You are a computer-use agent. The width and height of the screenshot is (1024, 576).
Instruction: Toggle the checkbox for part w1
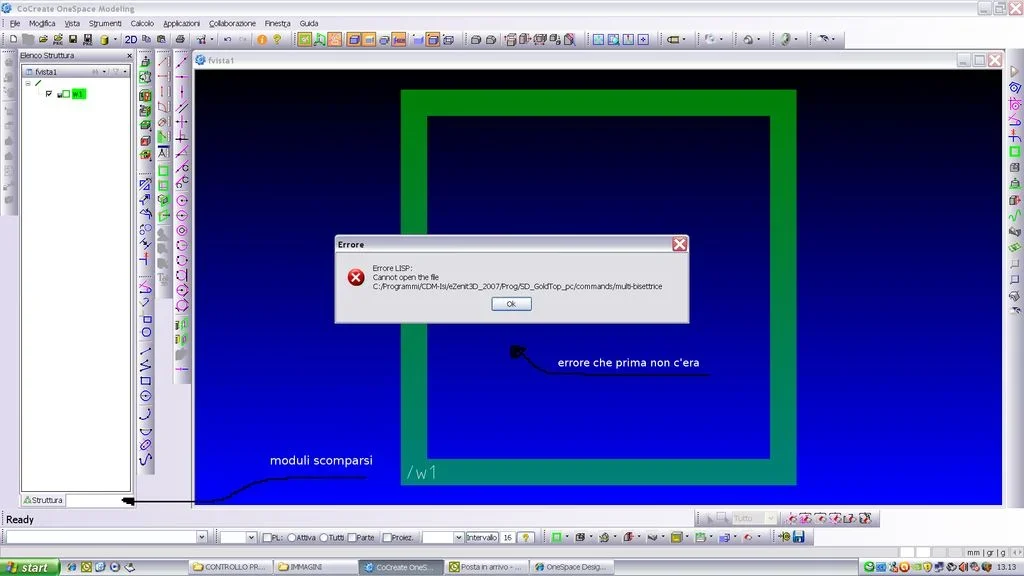click(48, 94)
